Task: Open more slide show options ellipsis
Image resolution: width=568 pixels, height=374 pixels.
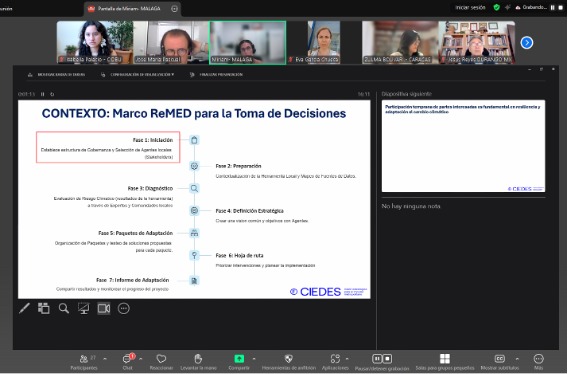Action: pos(124,308)
